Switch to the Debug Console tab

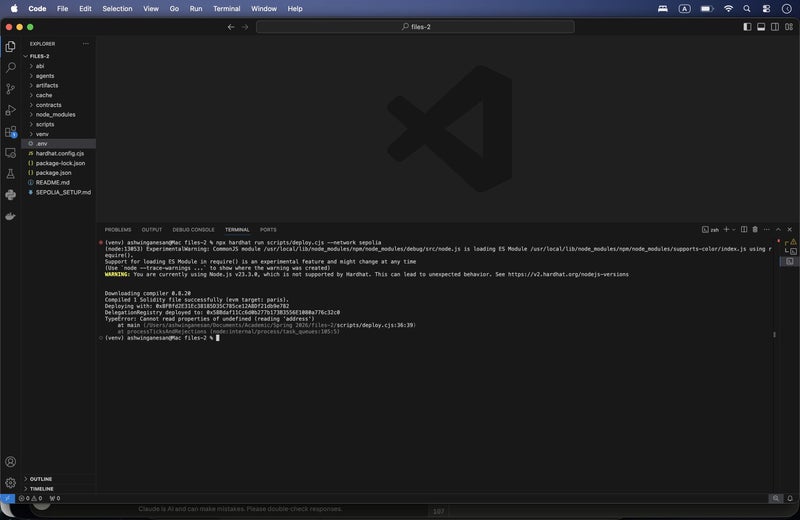(193, 230)
